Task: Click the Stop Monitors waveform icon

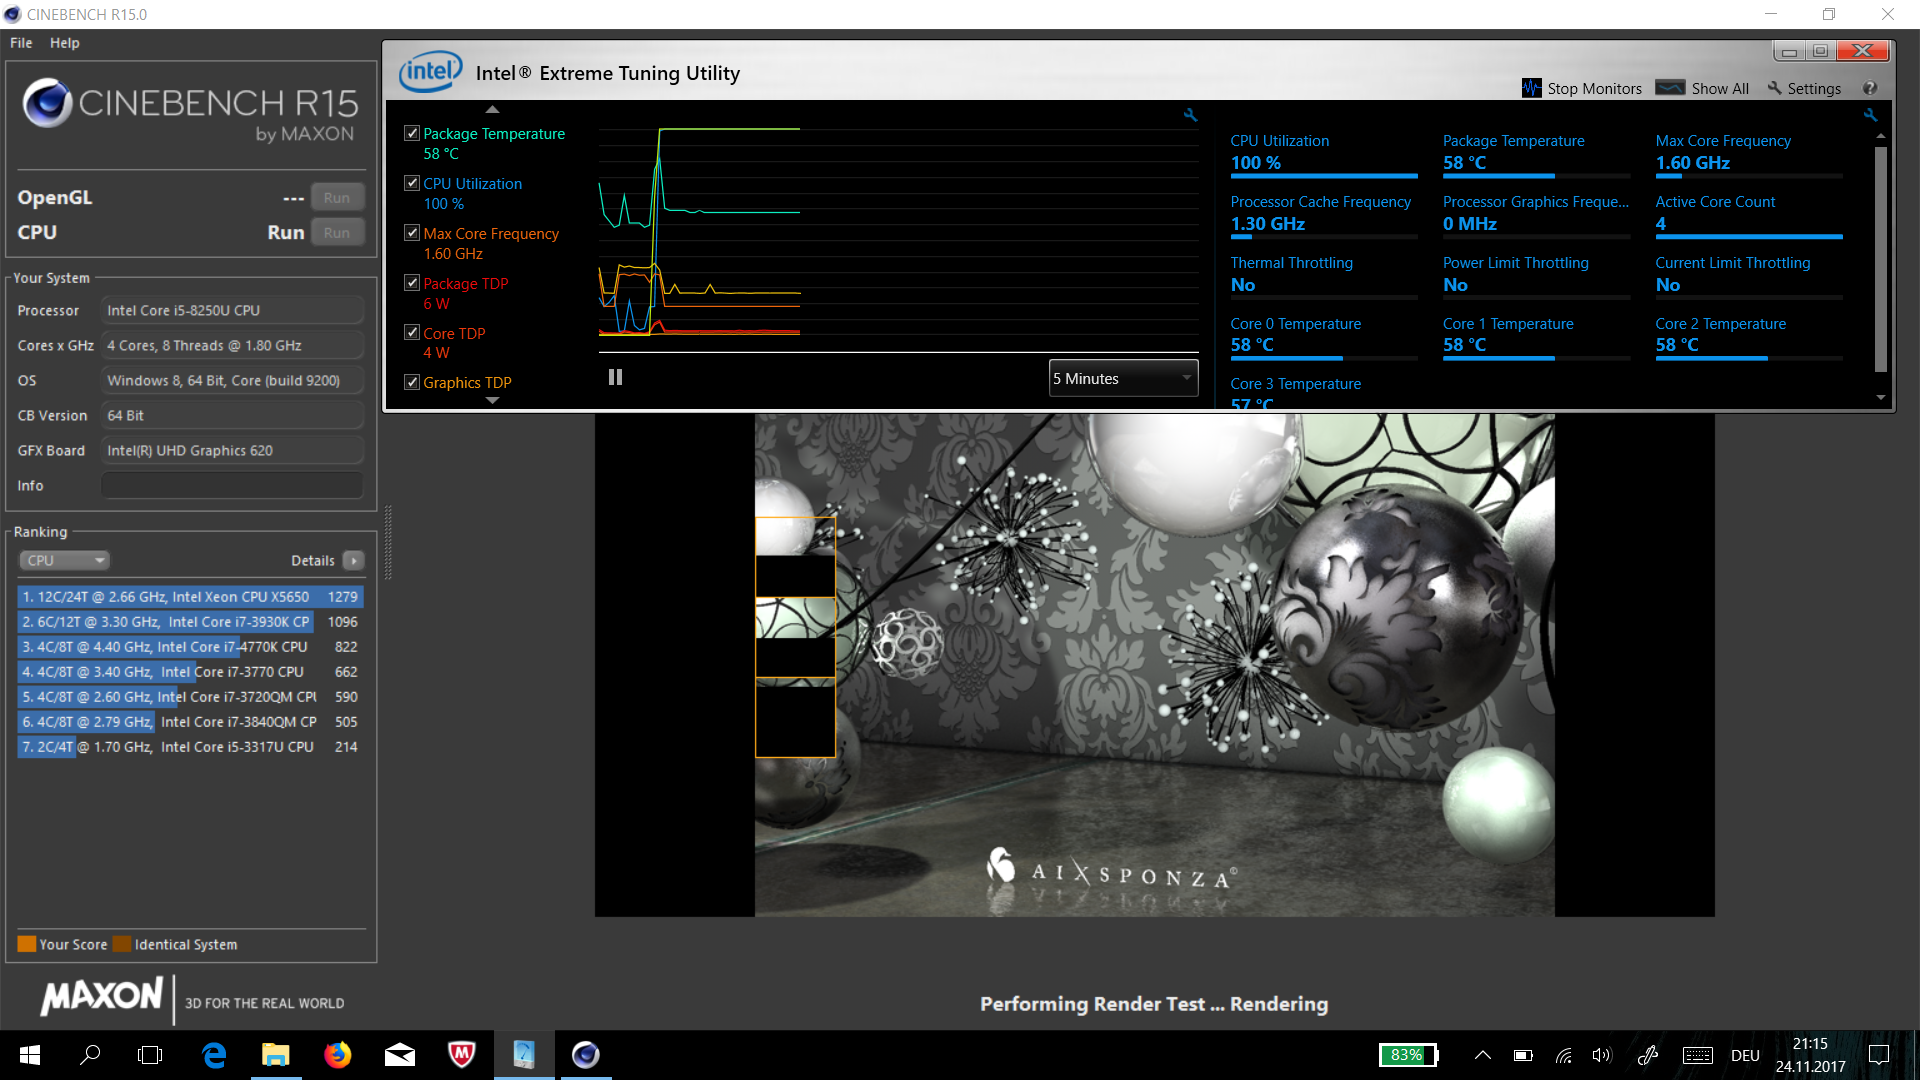Action: pos(1531,88)
